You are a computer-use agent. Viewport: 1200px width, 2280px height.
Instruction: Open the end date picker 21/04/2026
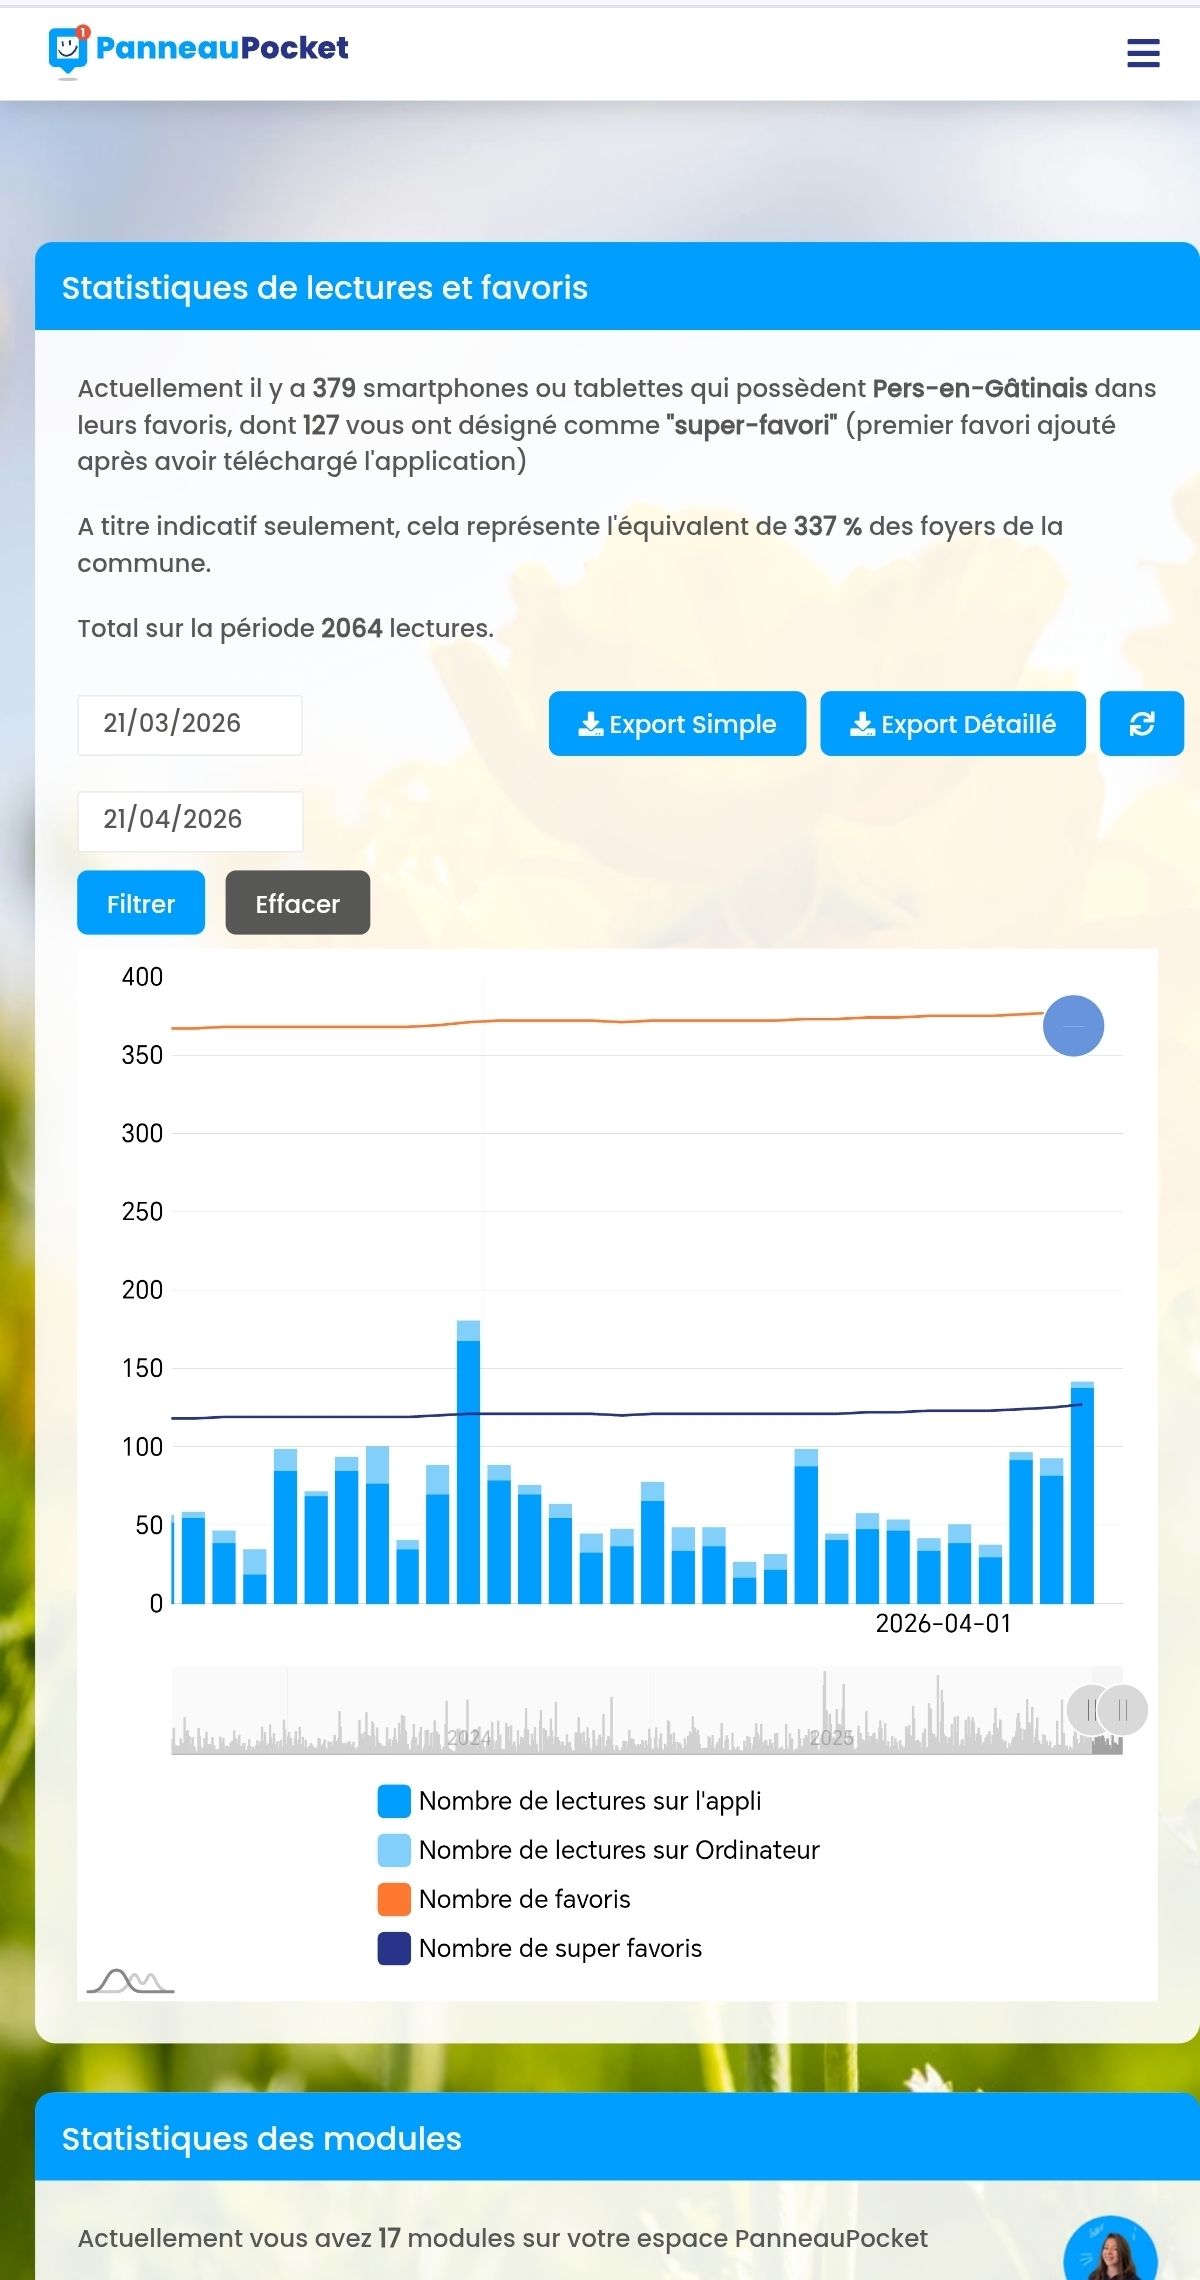click(x=190, y=820)
